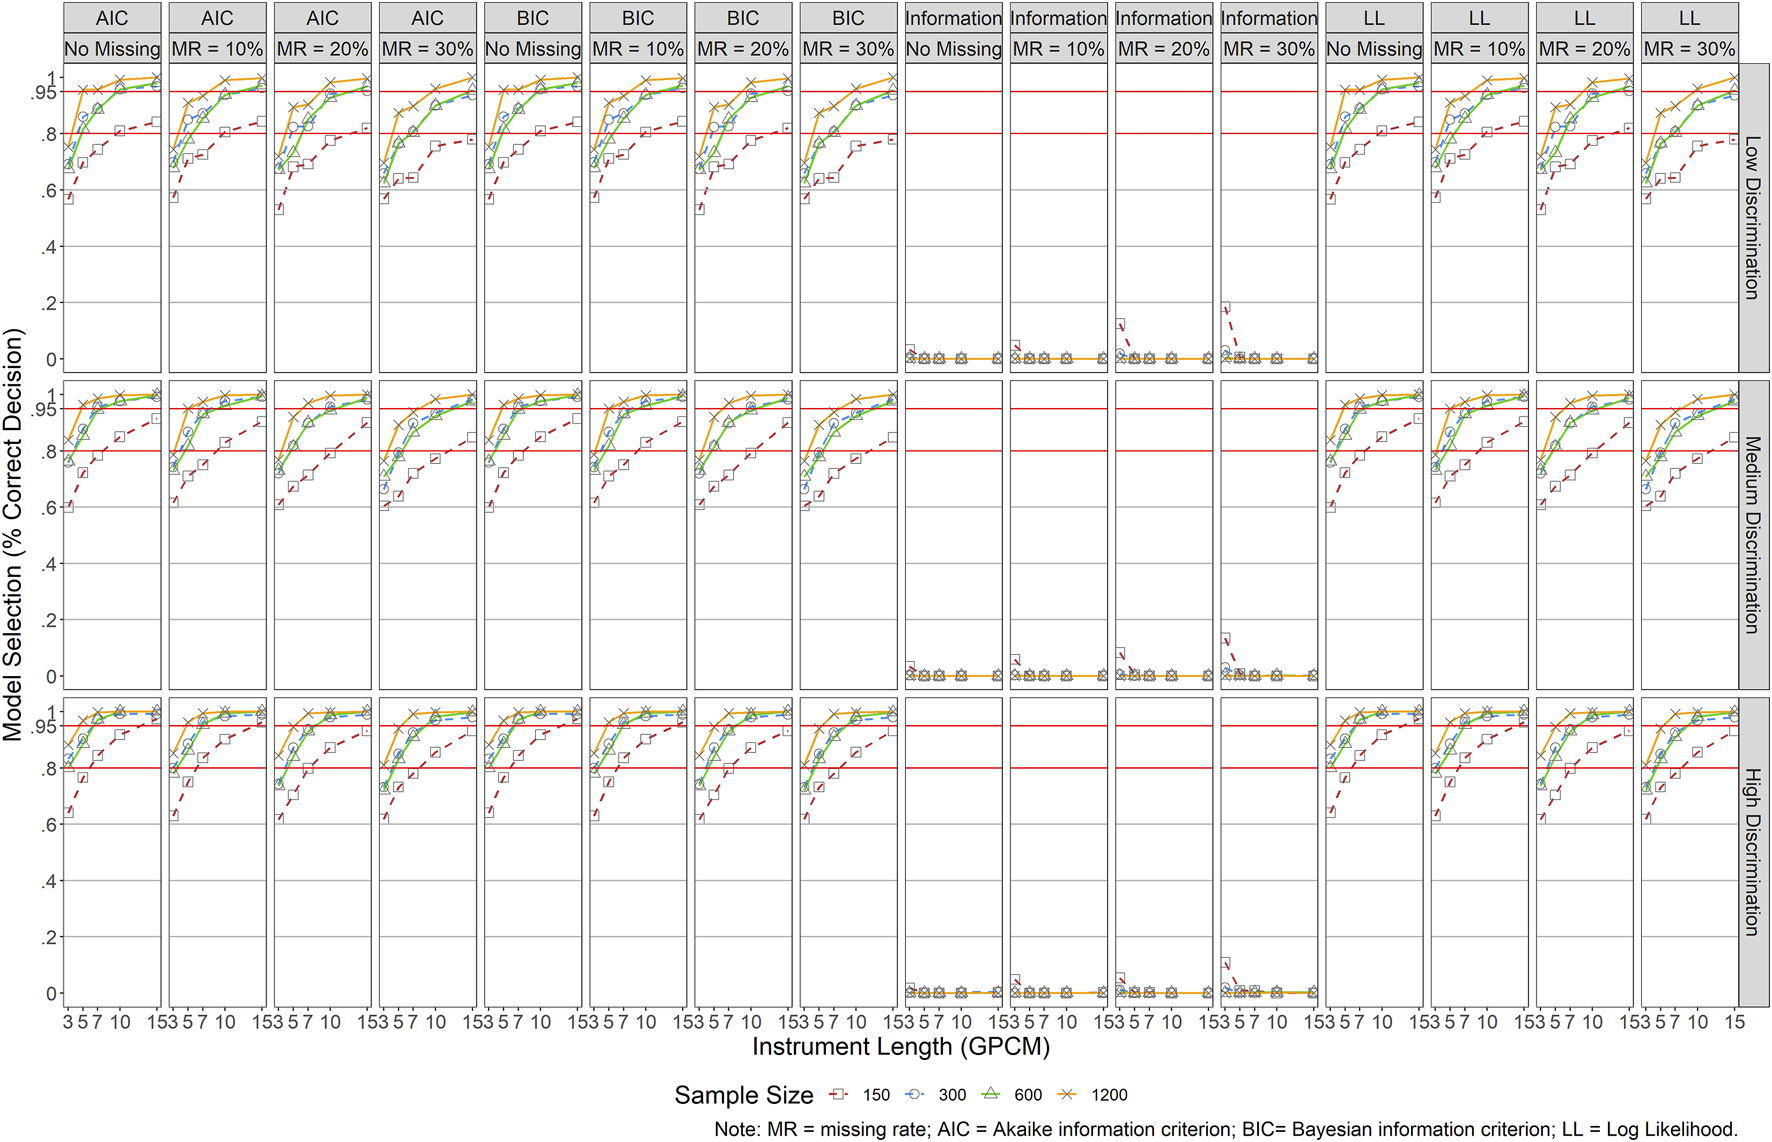Click the 'High Discrimination' row strip

(1753, 852)
